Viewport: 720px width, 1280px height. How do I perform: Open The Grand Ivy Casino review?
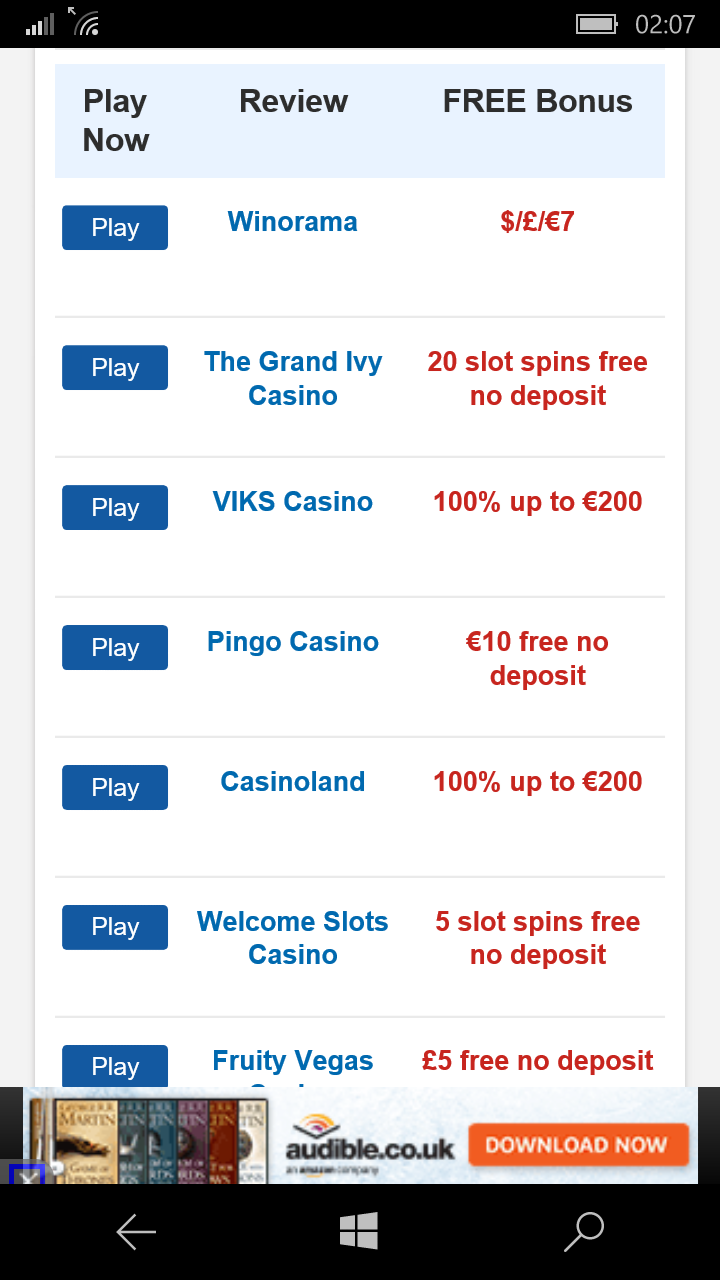293,378
